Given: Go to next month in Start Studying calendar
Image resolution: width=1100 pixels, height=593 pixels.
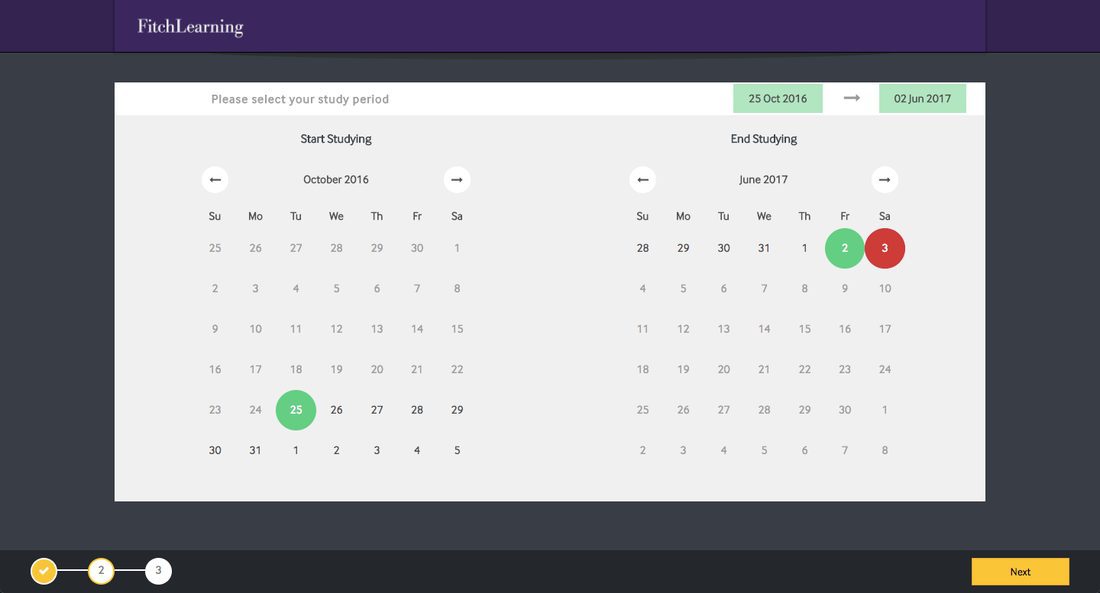Looking at the screenshot, I should pyautogui.click(x=457, y=180).
